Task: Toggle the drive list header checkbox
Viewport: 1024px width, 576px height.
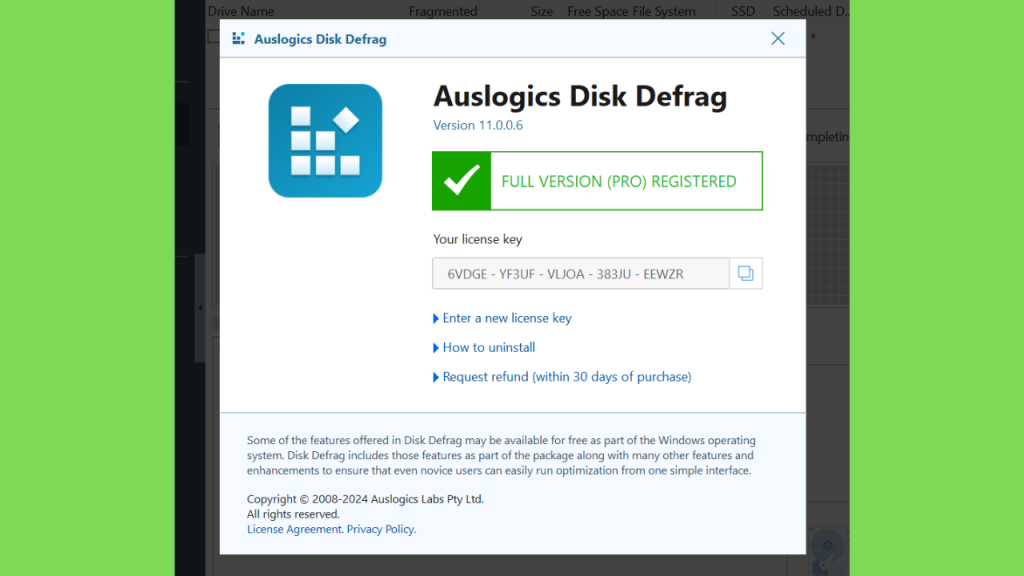Action: point(214,37)
